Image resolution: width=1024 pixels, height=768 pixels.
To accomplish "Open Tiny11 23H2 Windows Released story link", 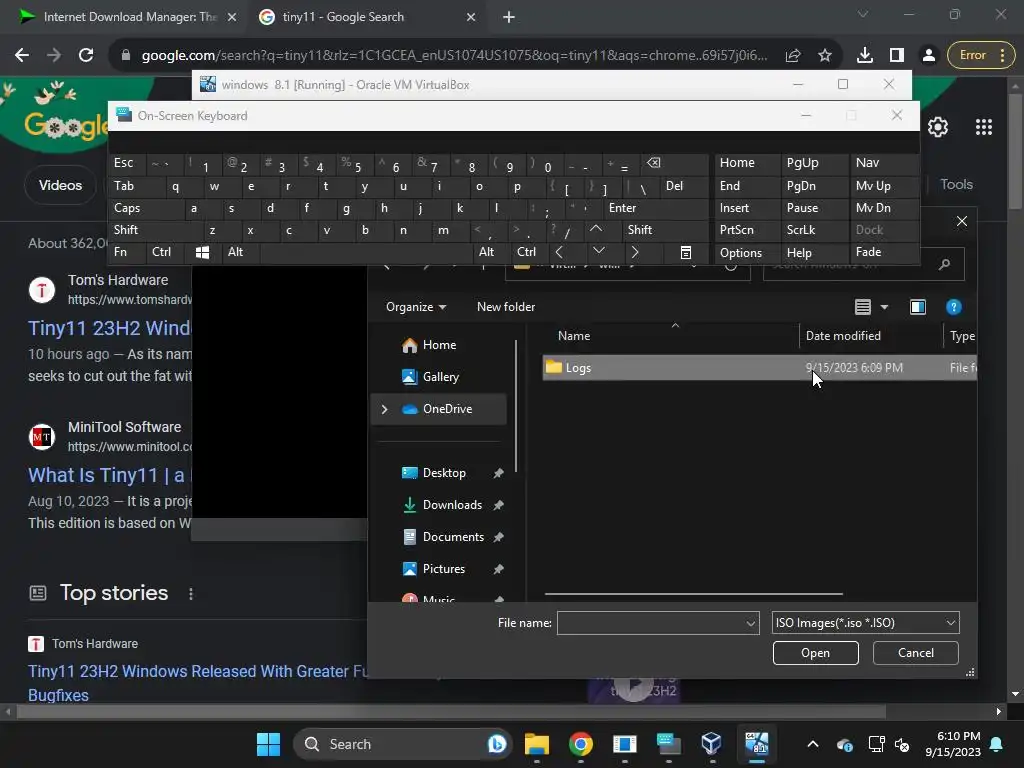I will (x=198, y=683).
